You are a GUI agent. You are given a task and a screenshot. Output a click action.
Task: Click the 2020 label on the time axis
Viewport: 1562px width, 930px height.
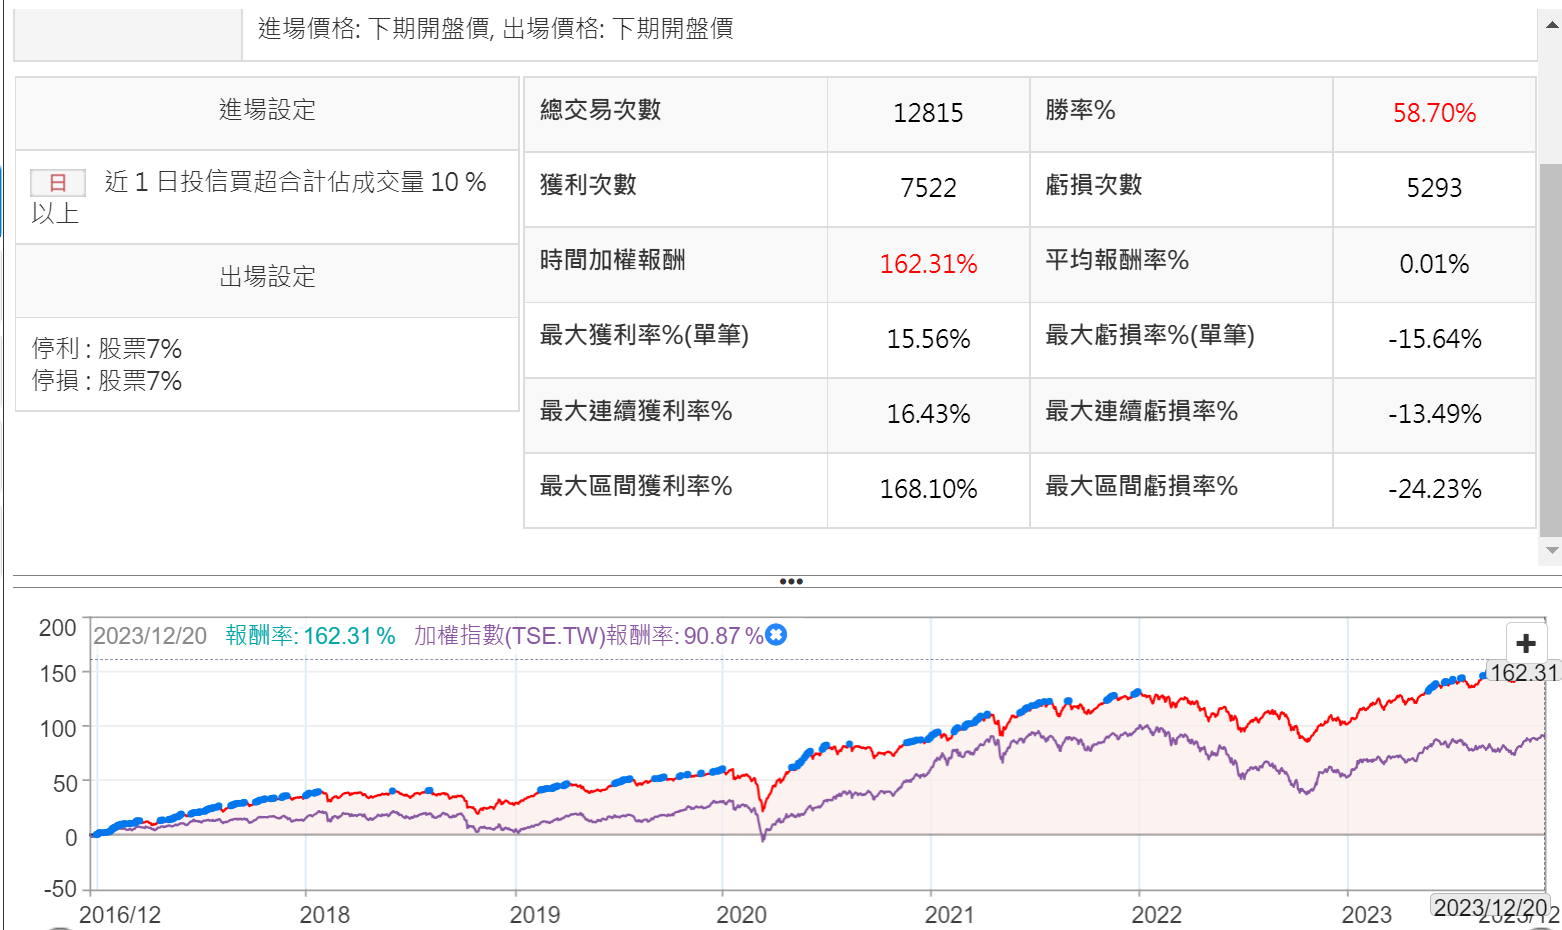click(741, 914)
